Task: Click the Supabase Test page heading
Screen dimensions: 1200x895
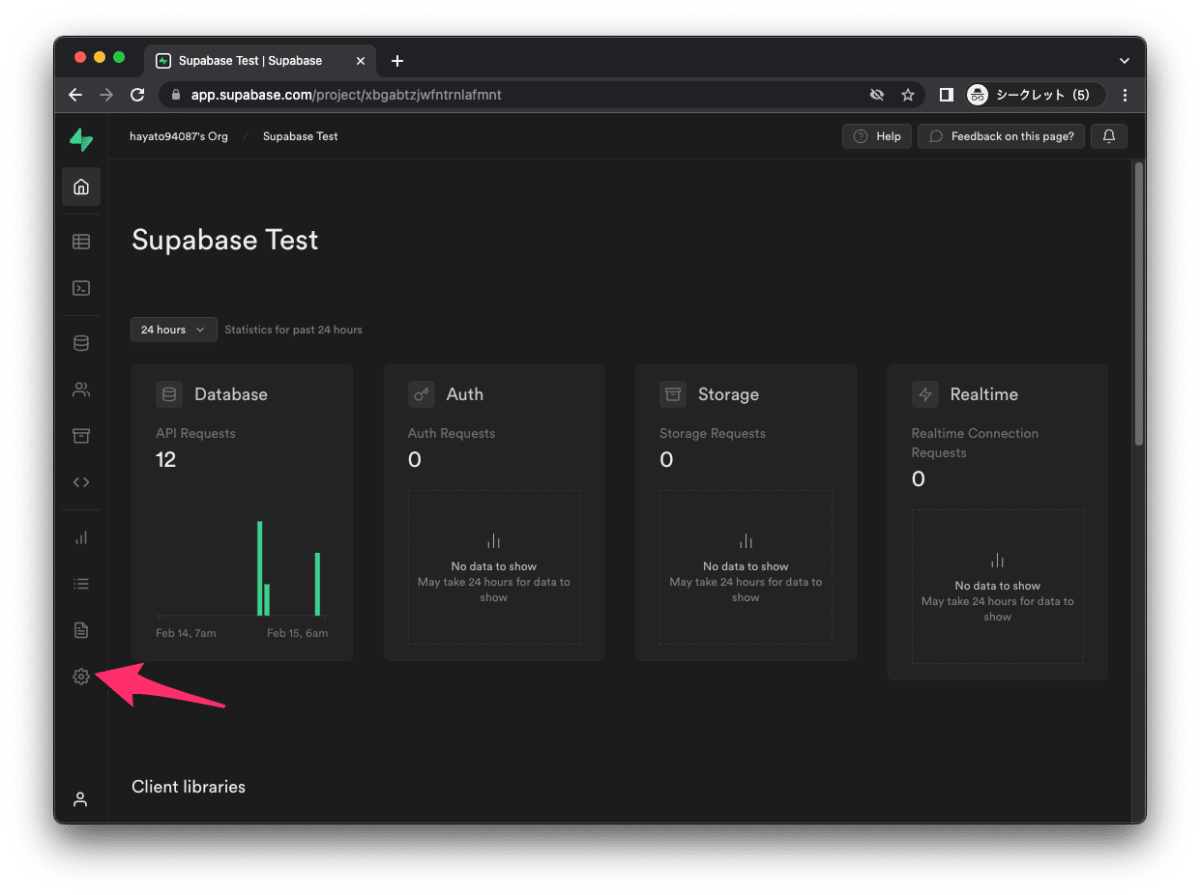Action: tap(225, 240)
